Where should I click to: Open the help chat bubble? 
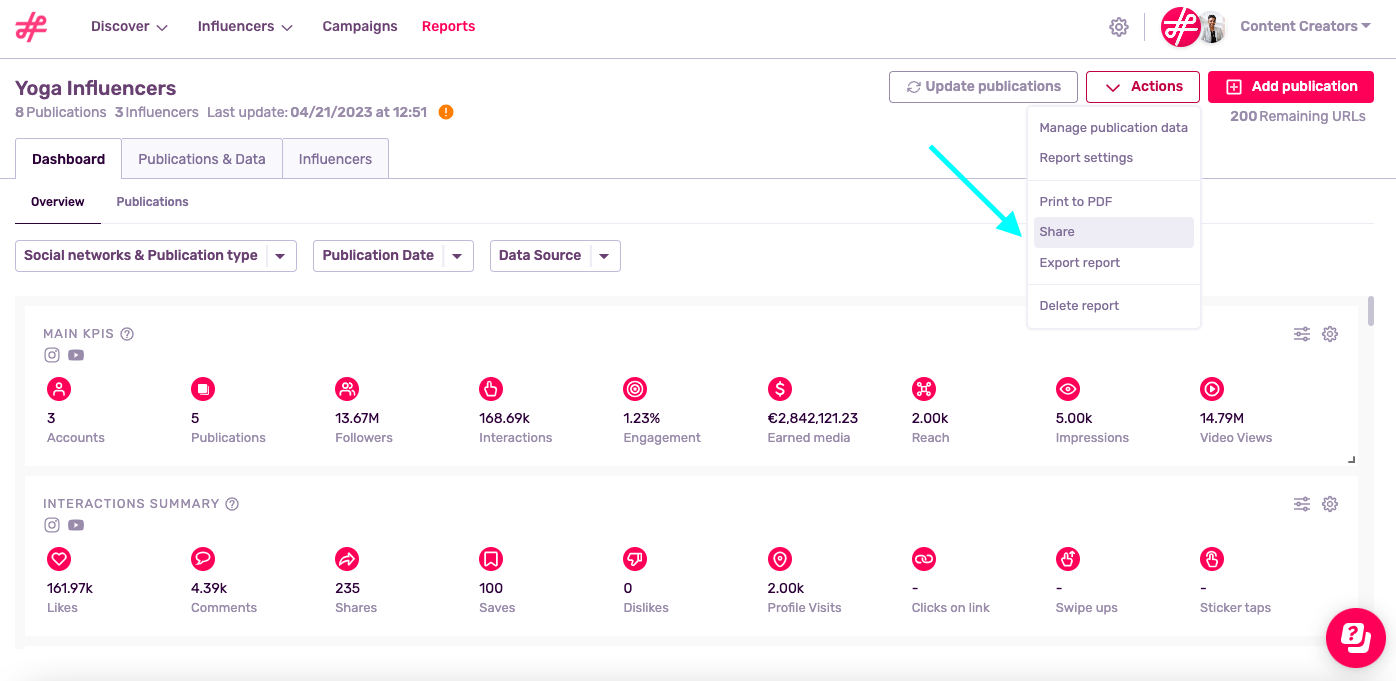(x=1356, y=638)
